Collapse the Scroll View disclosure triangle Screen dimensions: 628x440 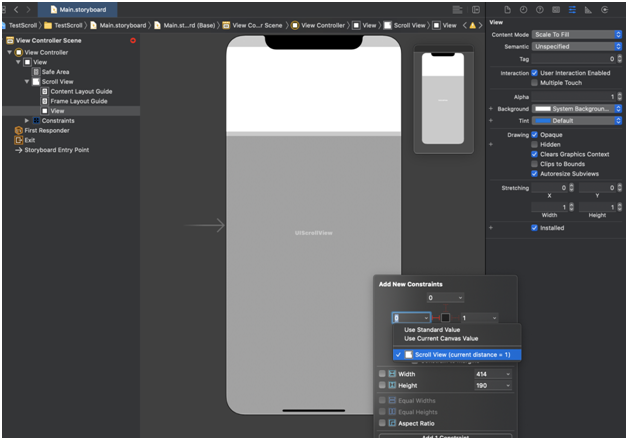point(27,82)
